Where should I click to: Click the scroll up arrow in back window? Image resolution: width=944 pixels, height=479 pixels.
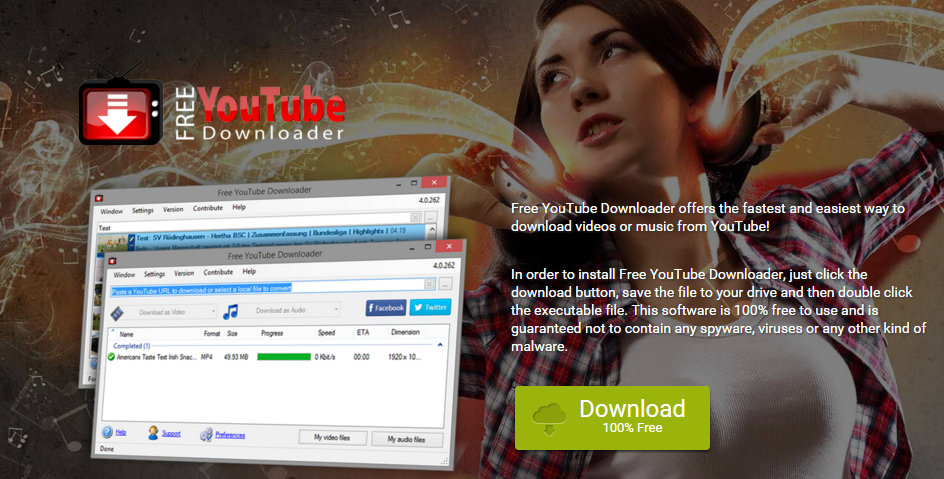pyautogui.click(x=431, y=230)
